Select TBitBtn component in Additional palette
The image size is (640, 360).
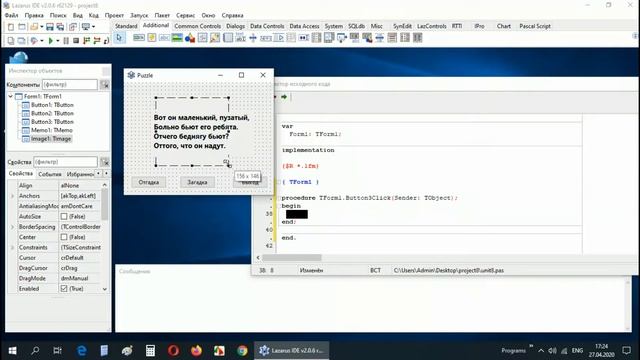[x=139, y=38]
